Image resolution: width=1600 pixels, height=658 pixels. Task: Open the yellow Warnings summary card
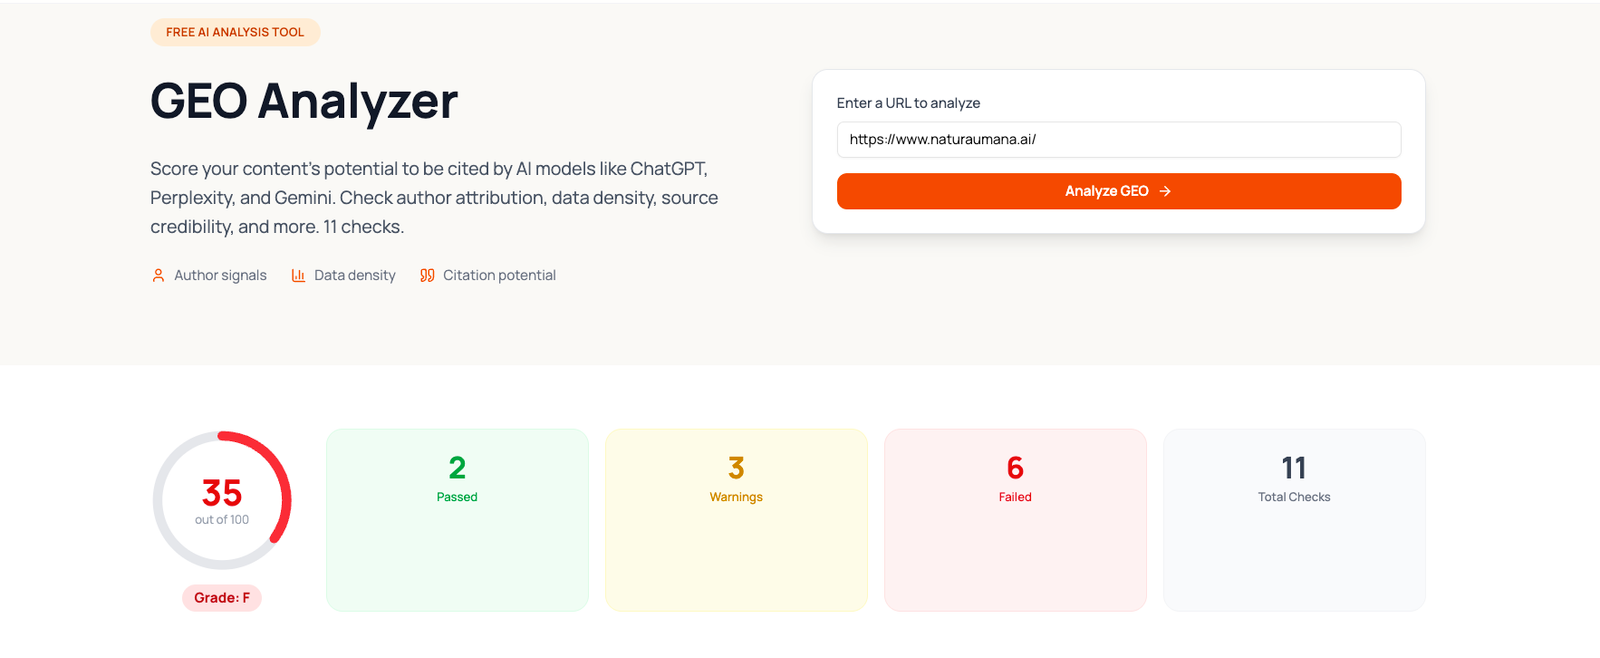tap(736, 520)
